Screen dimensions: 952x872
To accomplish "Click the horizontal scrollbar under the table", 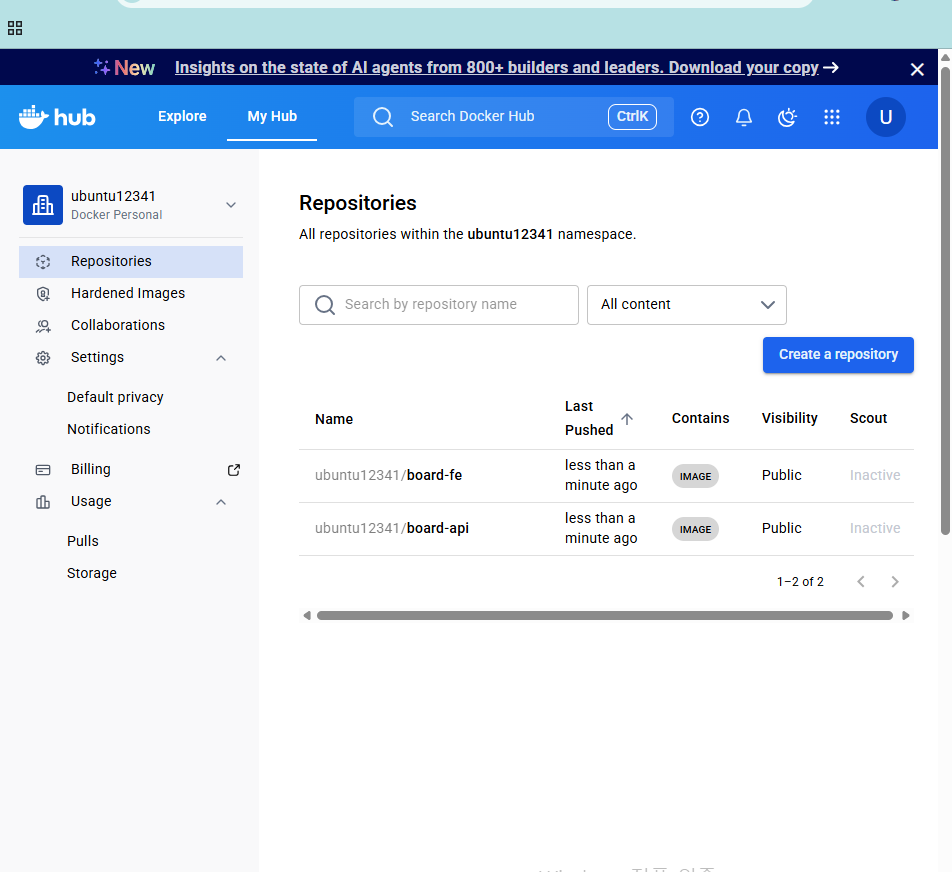I will coord(605,616).
